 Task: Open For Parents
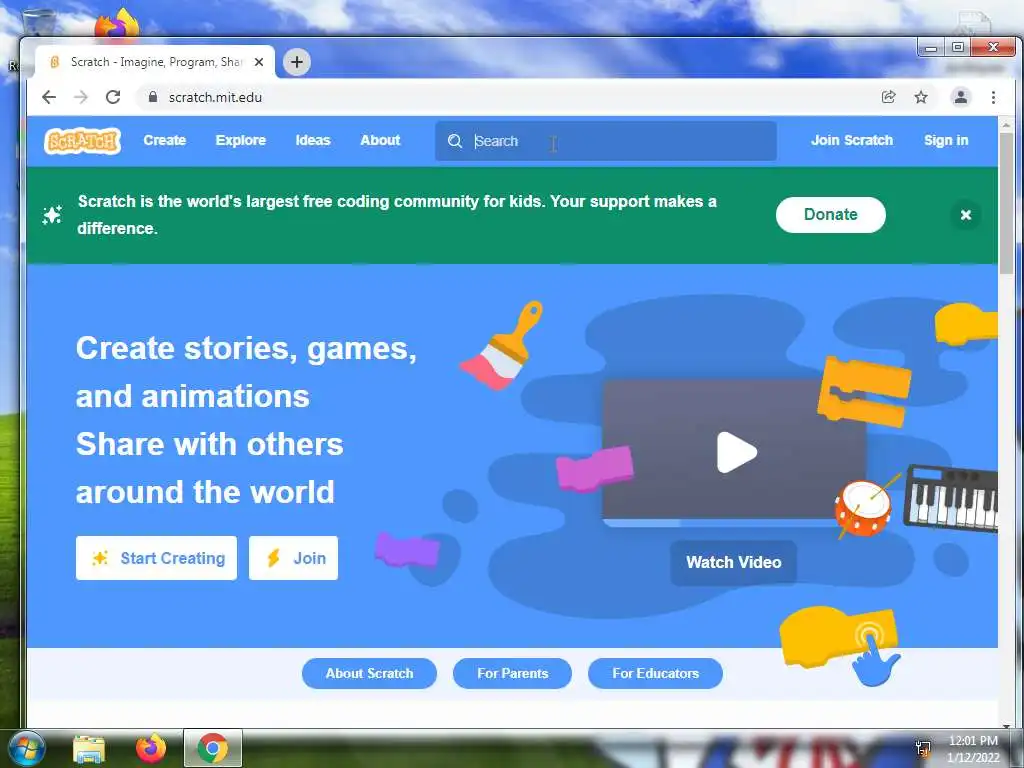point(513,673)
